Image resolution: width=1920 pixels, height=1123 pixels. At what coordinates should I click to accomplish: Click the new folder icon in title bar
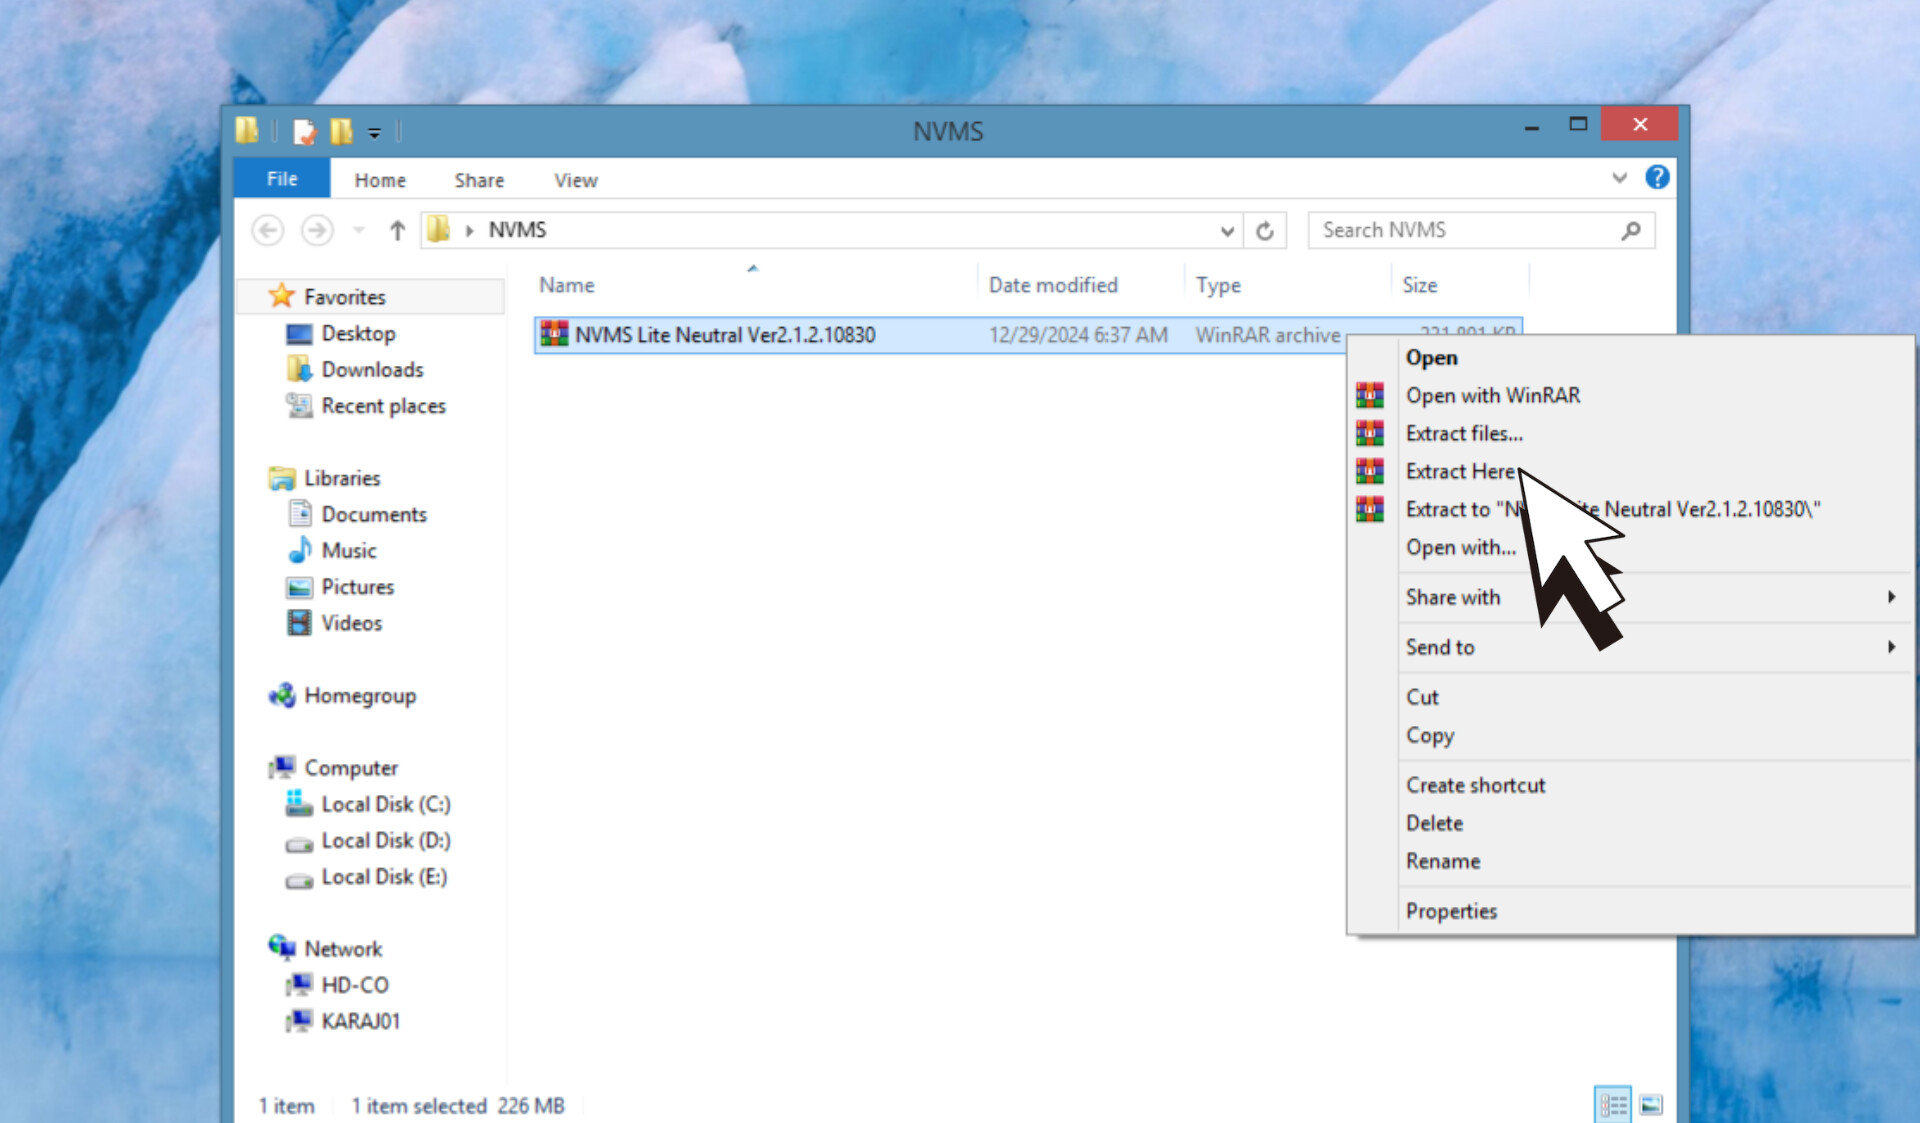tap(341, 131)
